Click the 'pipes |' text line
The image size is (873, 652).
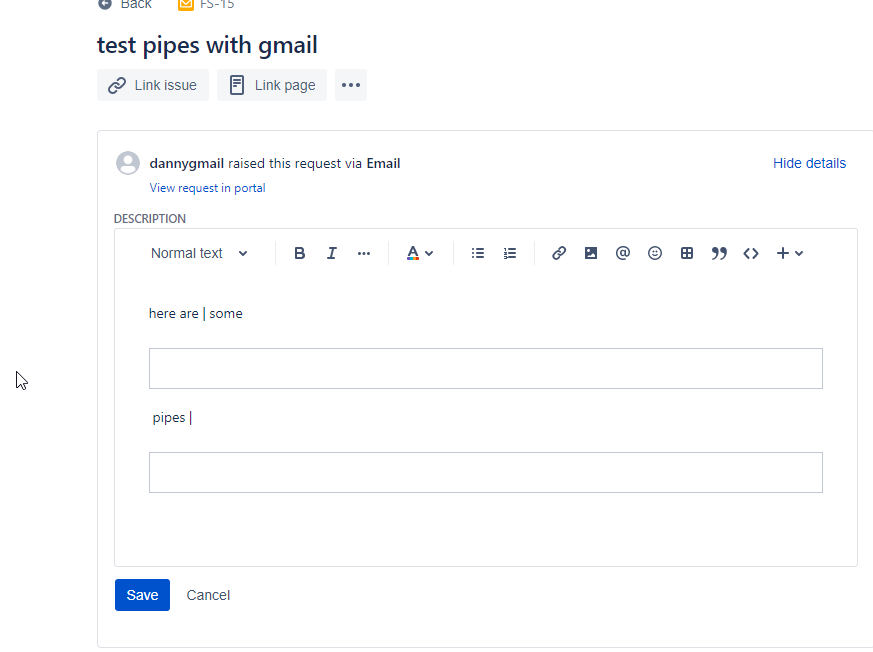click(x=172, y=418)
